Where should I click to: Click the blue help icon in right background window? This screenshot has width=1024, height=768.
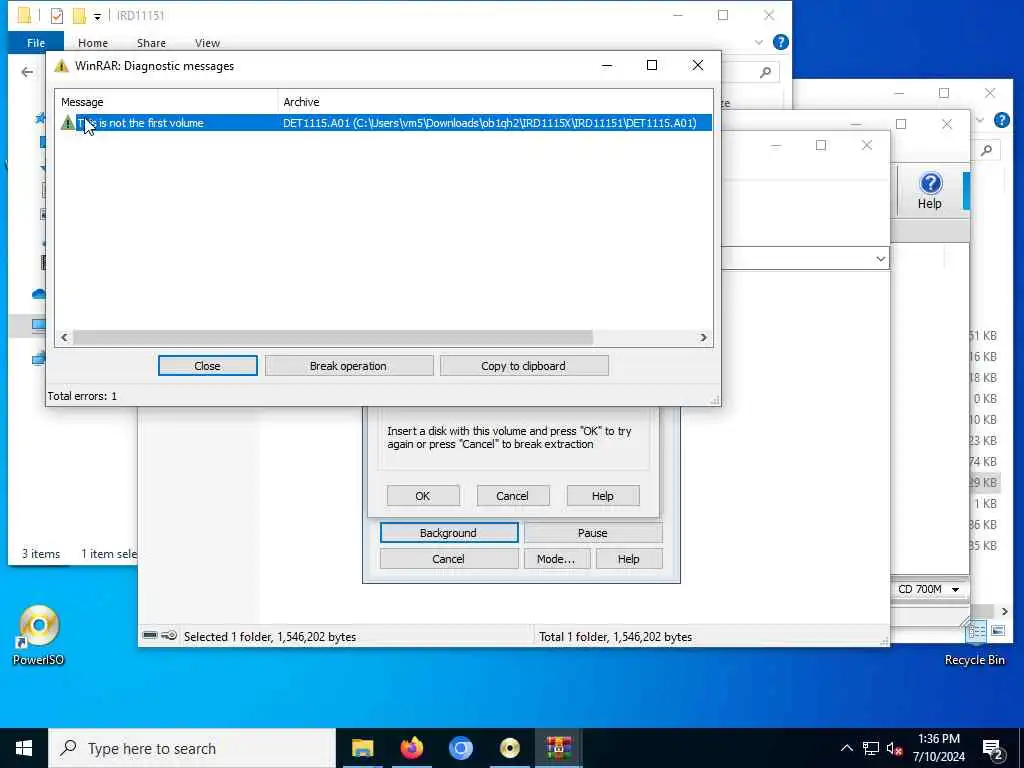(1002, 120)
